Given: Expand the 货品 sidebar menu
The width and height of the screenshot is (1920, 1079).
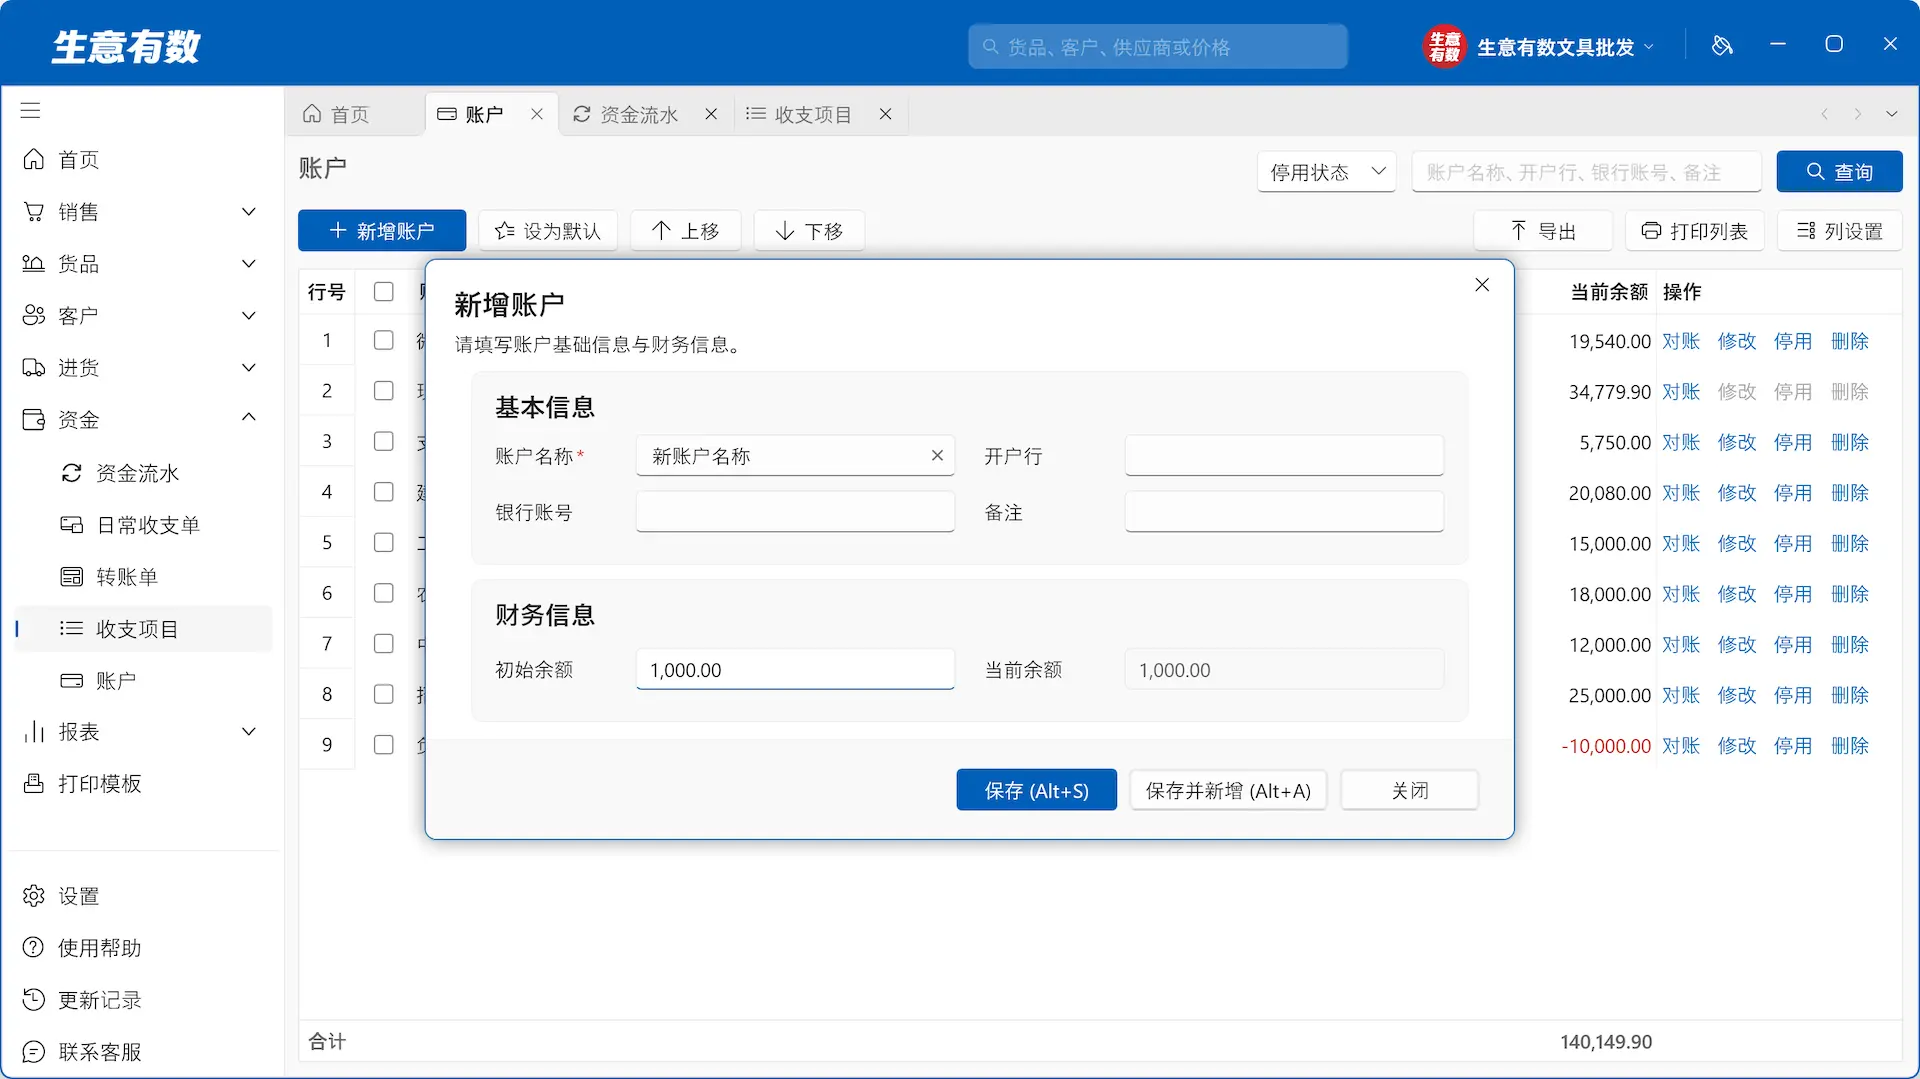Looking at the screenshot, I should [140, 264].
